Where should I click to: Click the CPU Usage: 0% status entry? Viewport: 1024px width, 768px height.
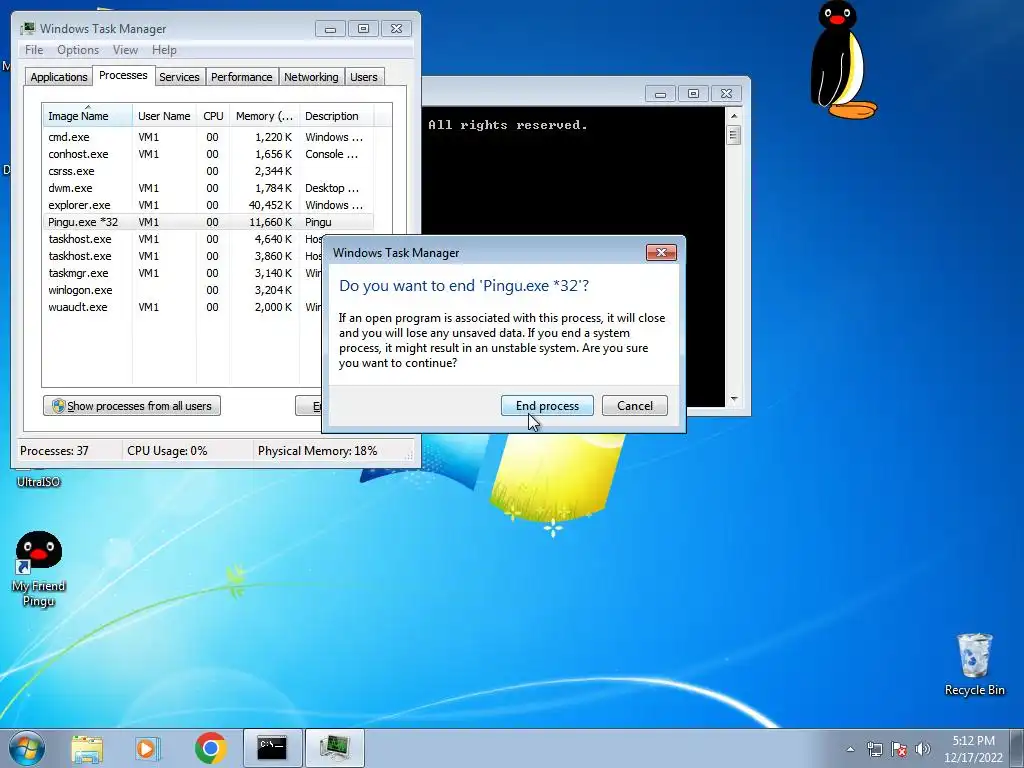click(167, 451)
